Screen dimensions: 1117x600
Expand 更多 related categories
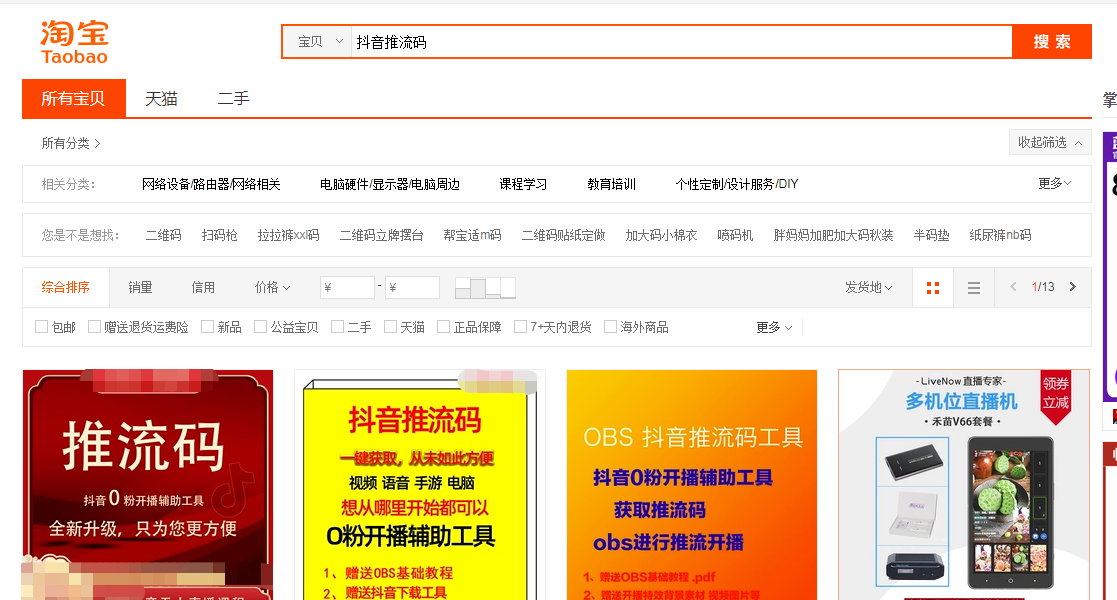(x=1054, y=184)
